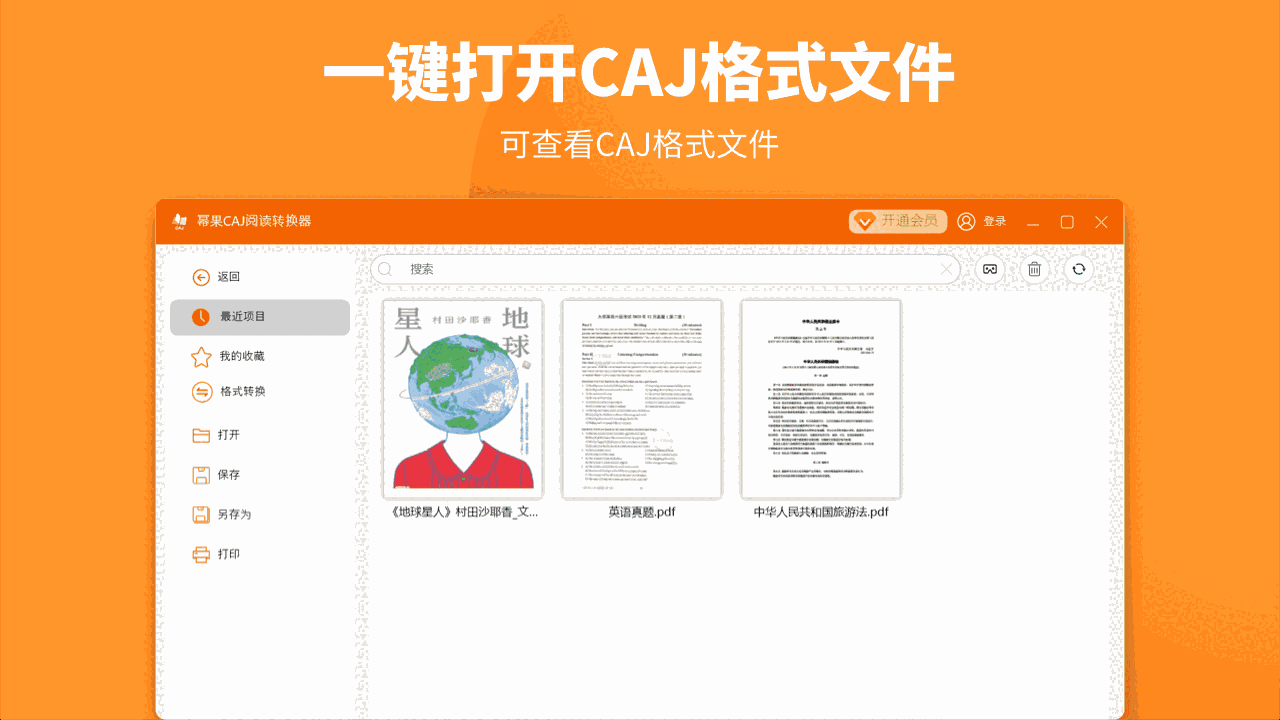Click the trash delete icon
Viewport: 1280px width, 720px height.
point(1033,269)
